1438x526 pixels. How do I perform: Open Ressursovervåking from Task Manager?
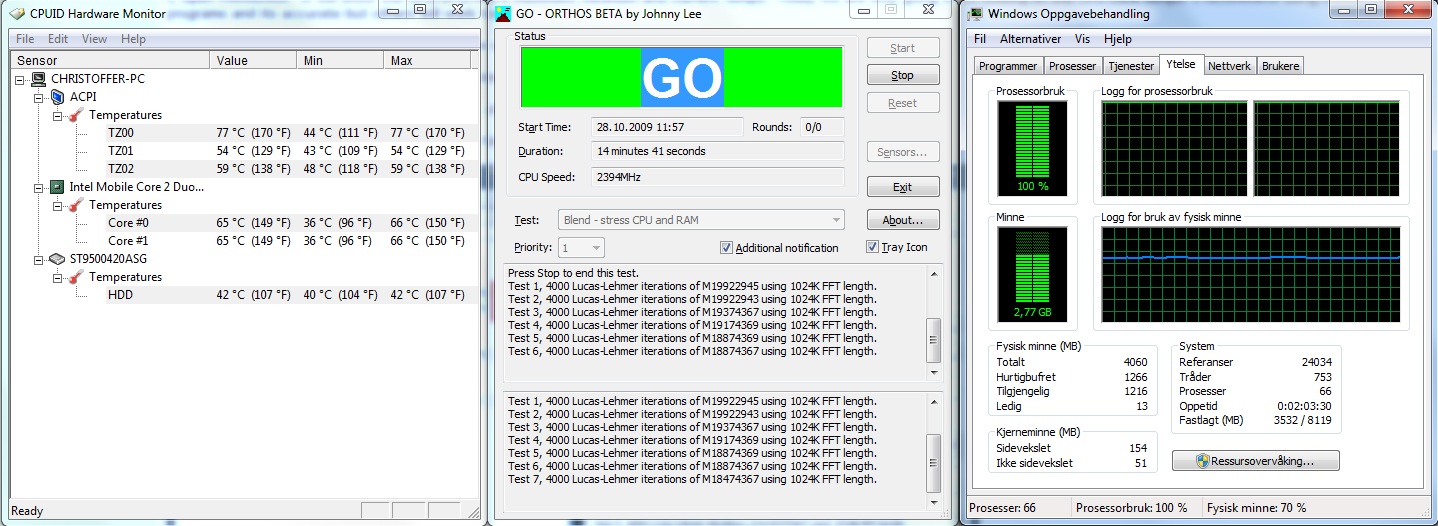point(1256,461)
